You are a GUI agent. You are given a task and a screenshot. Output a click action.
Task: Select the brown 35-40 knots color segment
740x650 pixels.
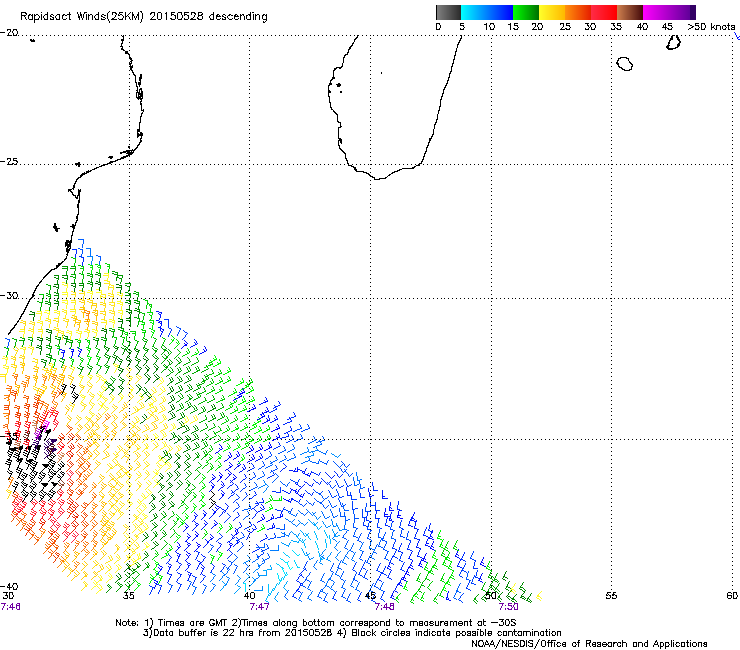630,12
